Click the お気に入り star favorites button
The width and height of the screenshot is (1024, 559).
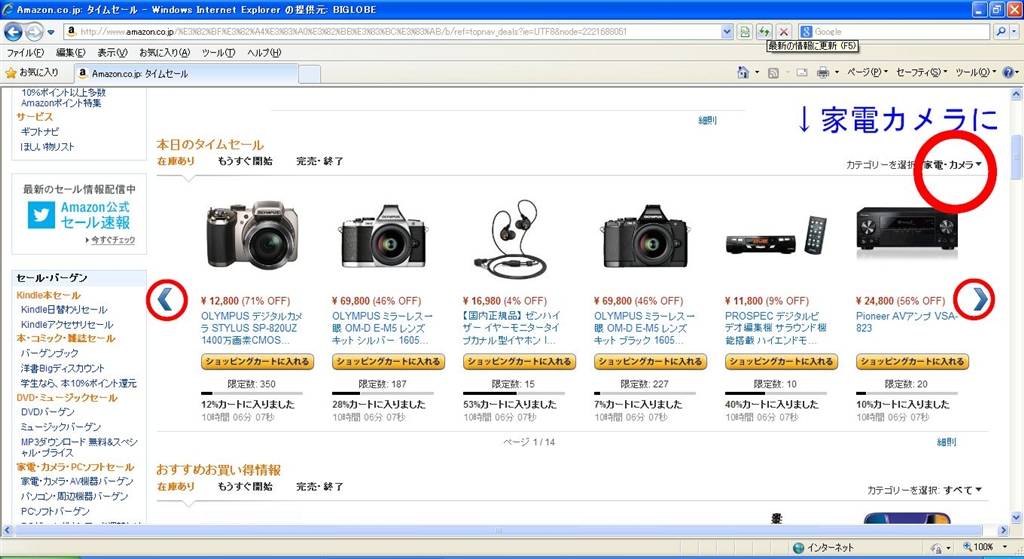(x=32, y=72)
